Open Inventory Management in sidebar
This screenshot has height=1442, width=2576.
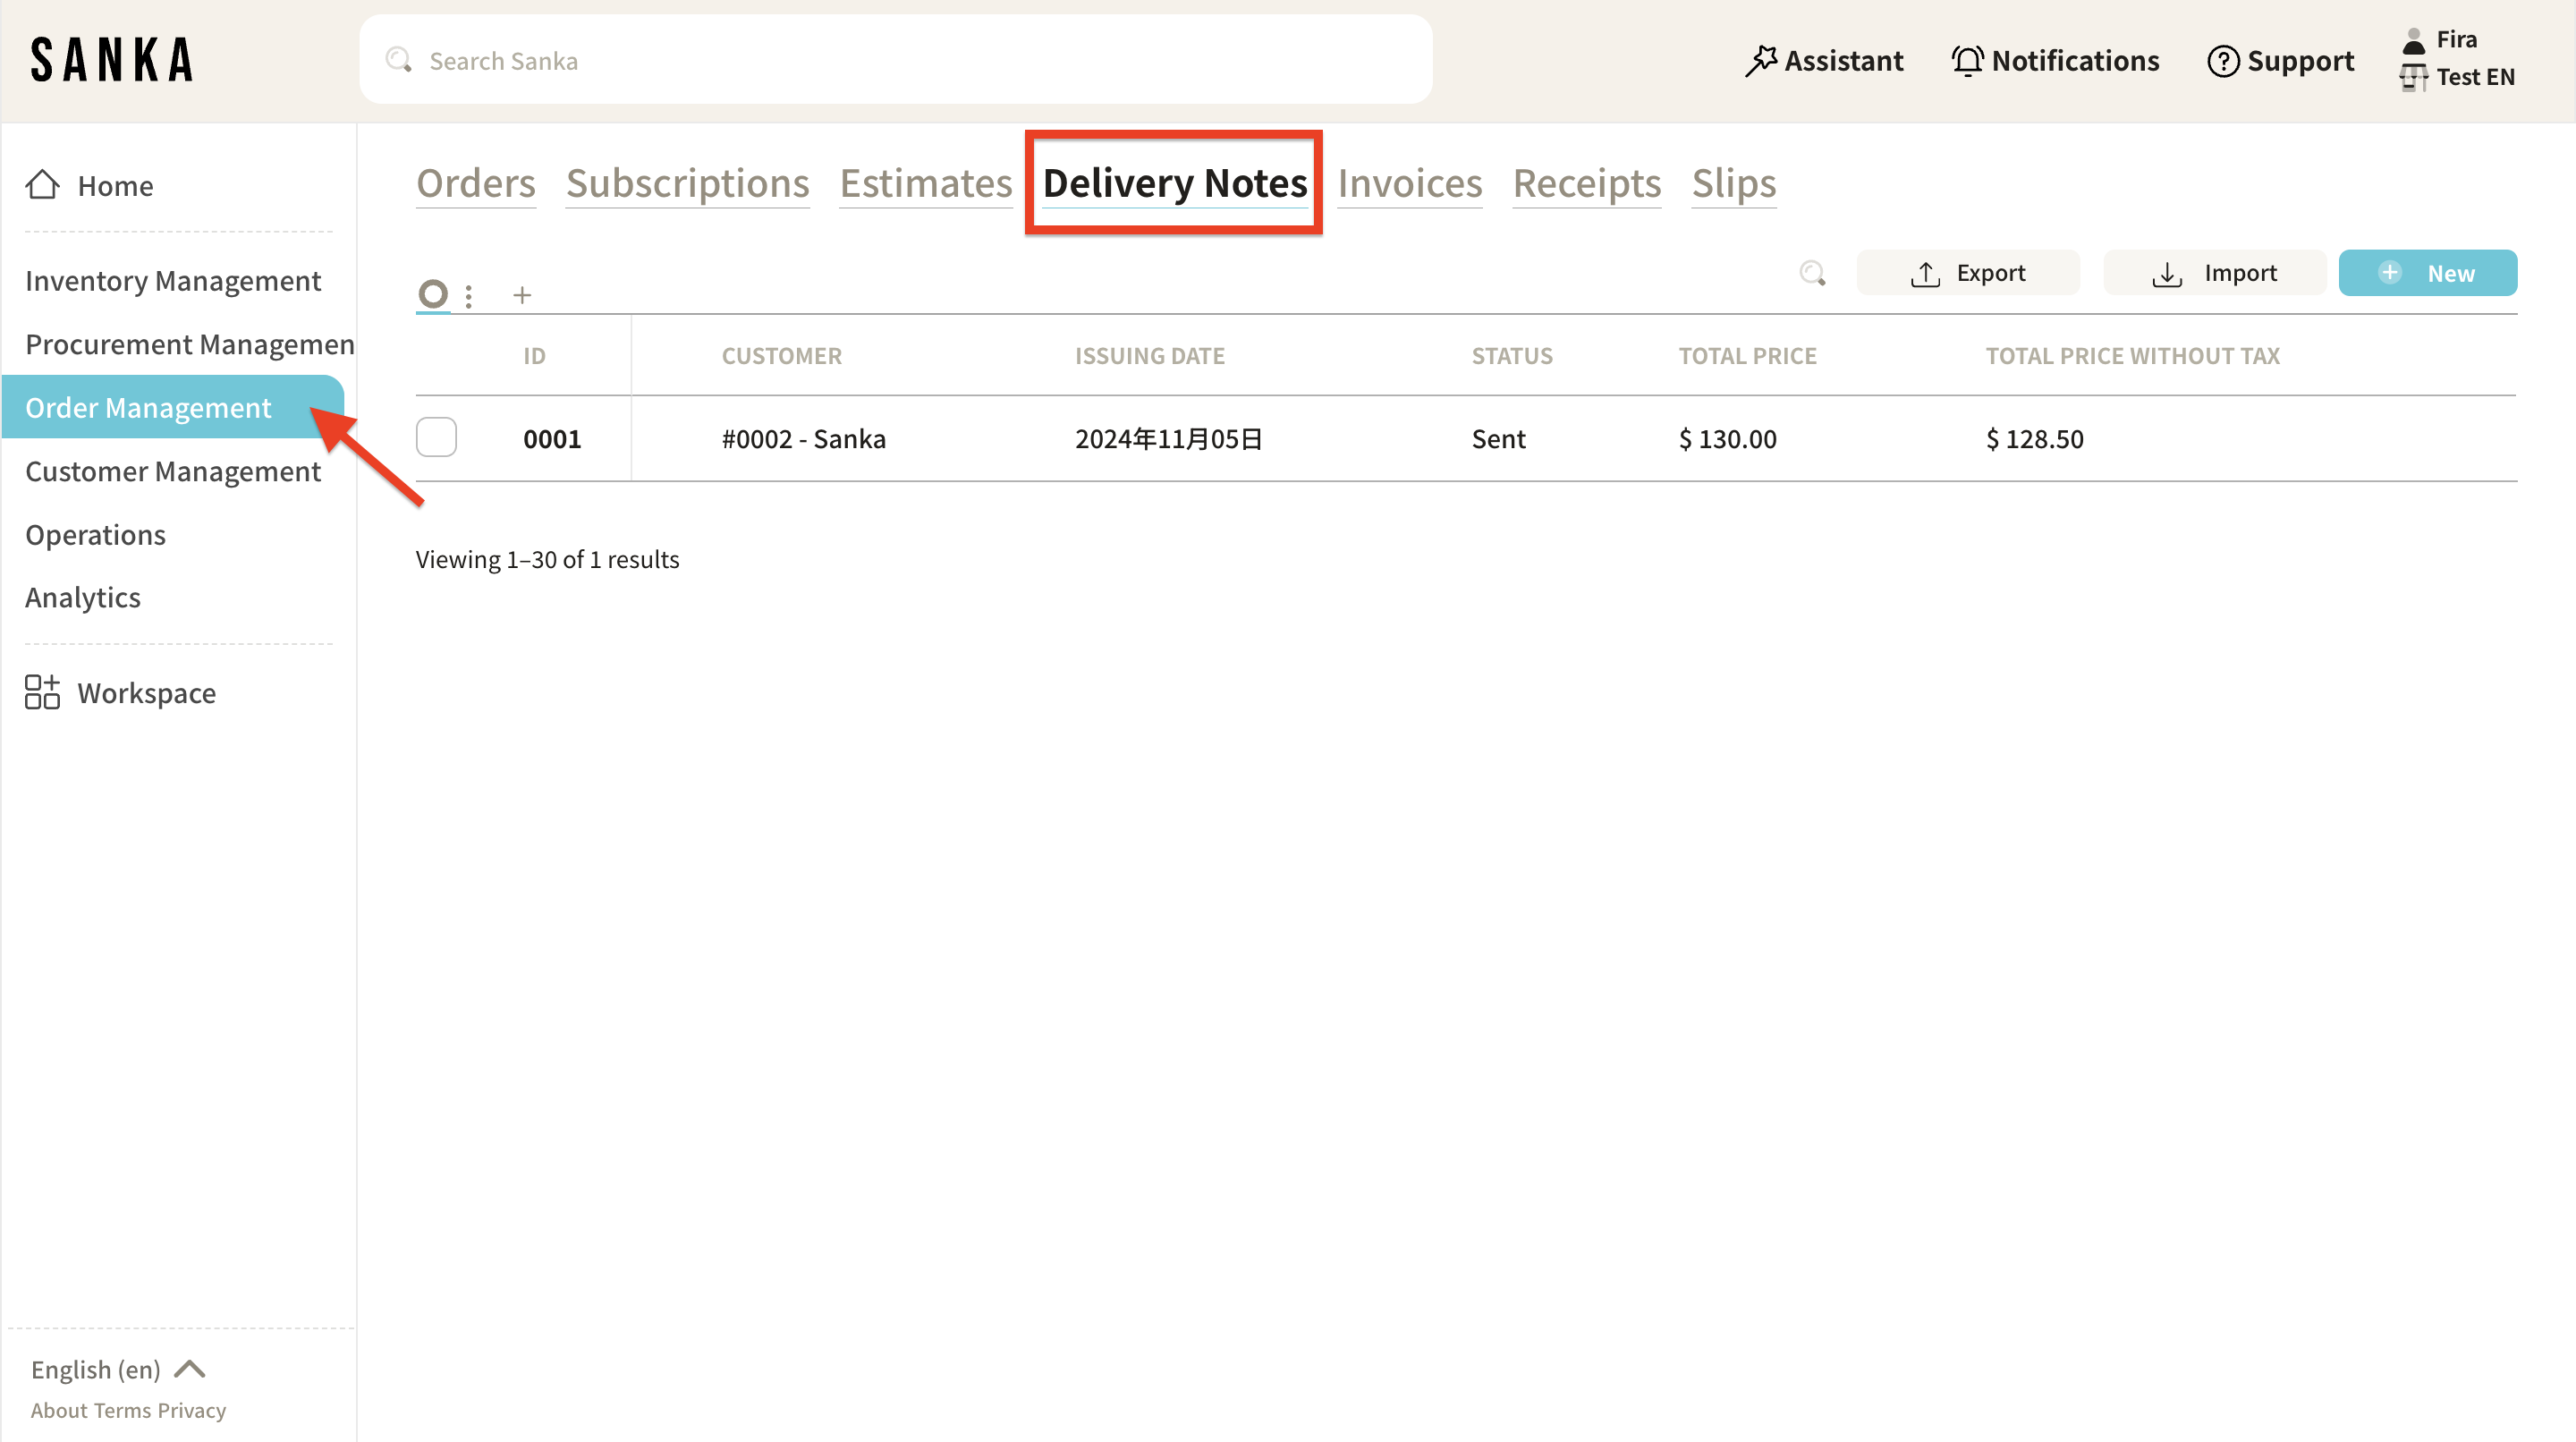click(173, 281)
